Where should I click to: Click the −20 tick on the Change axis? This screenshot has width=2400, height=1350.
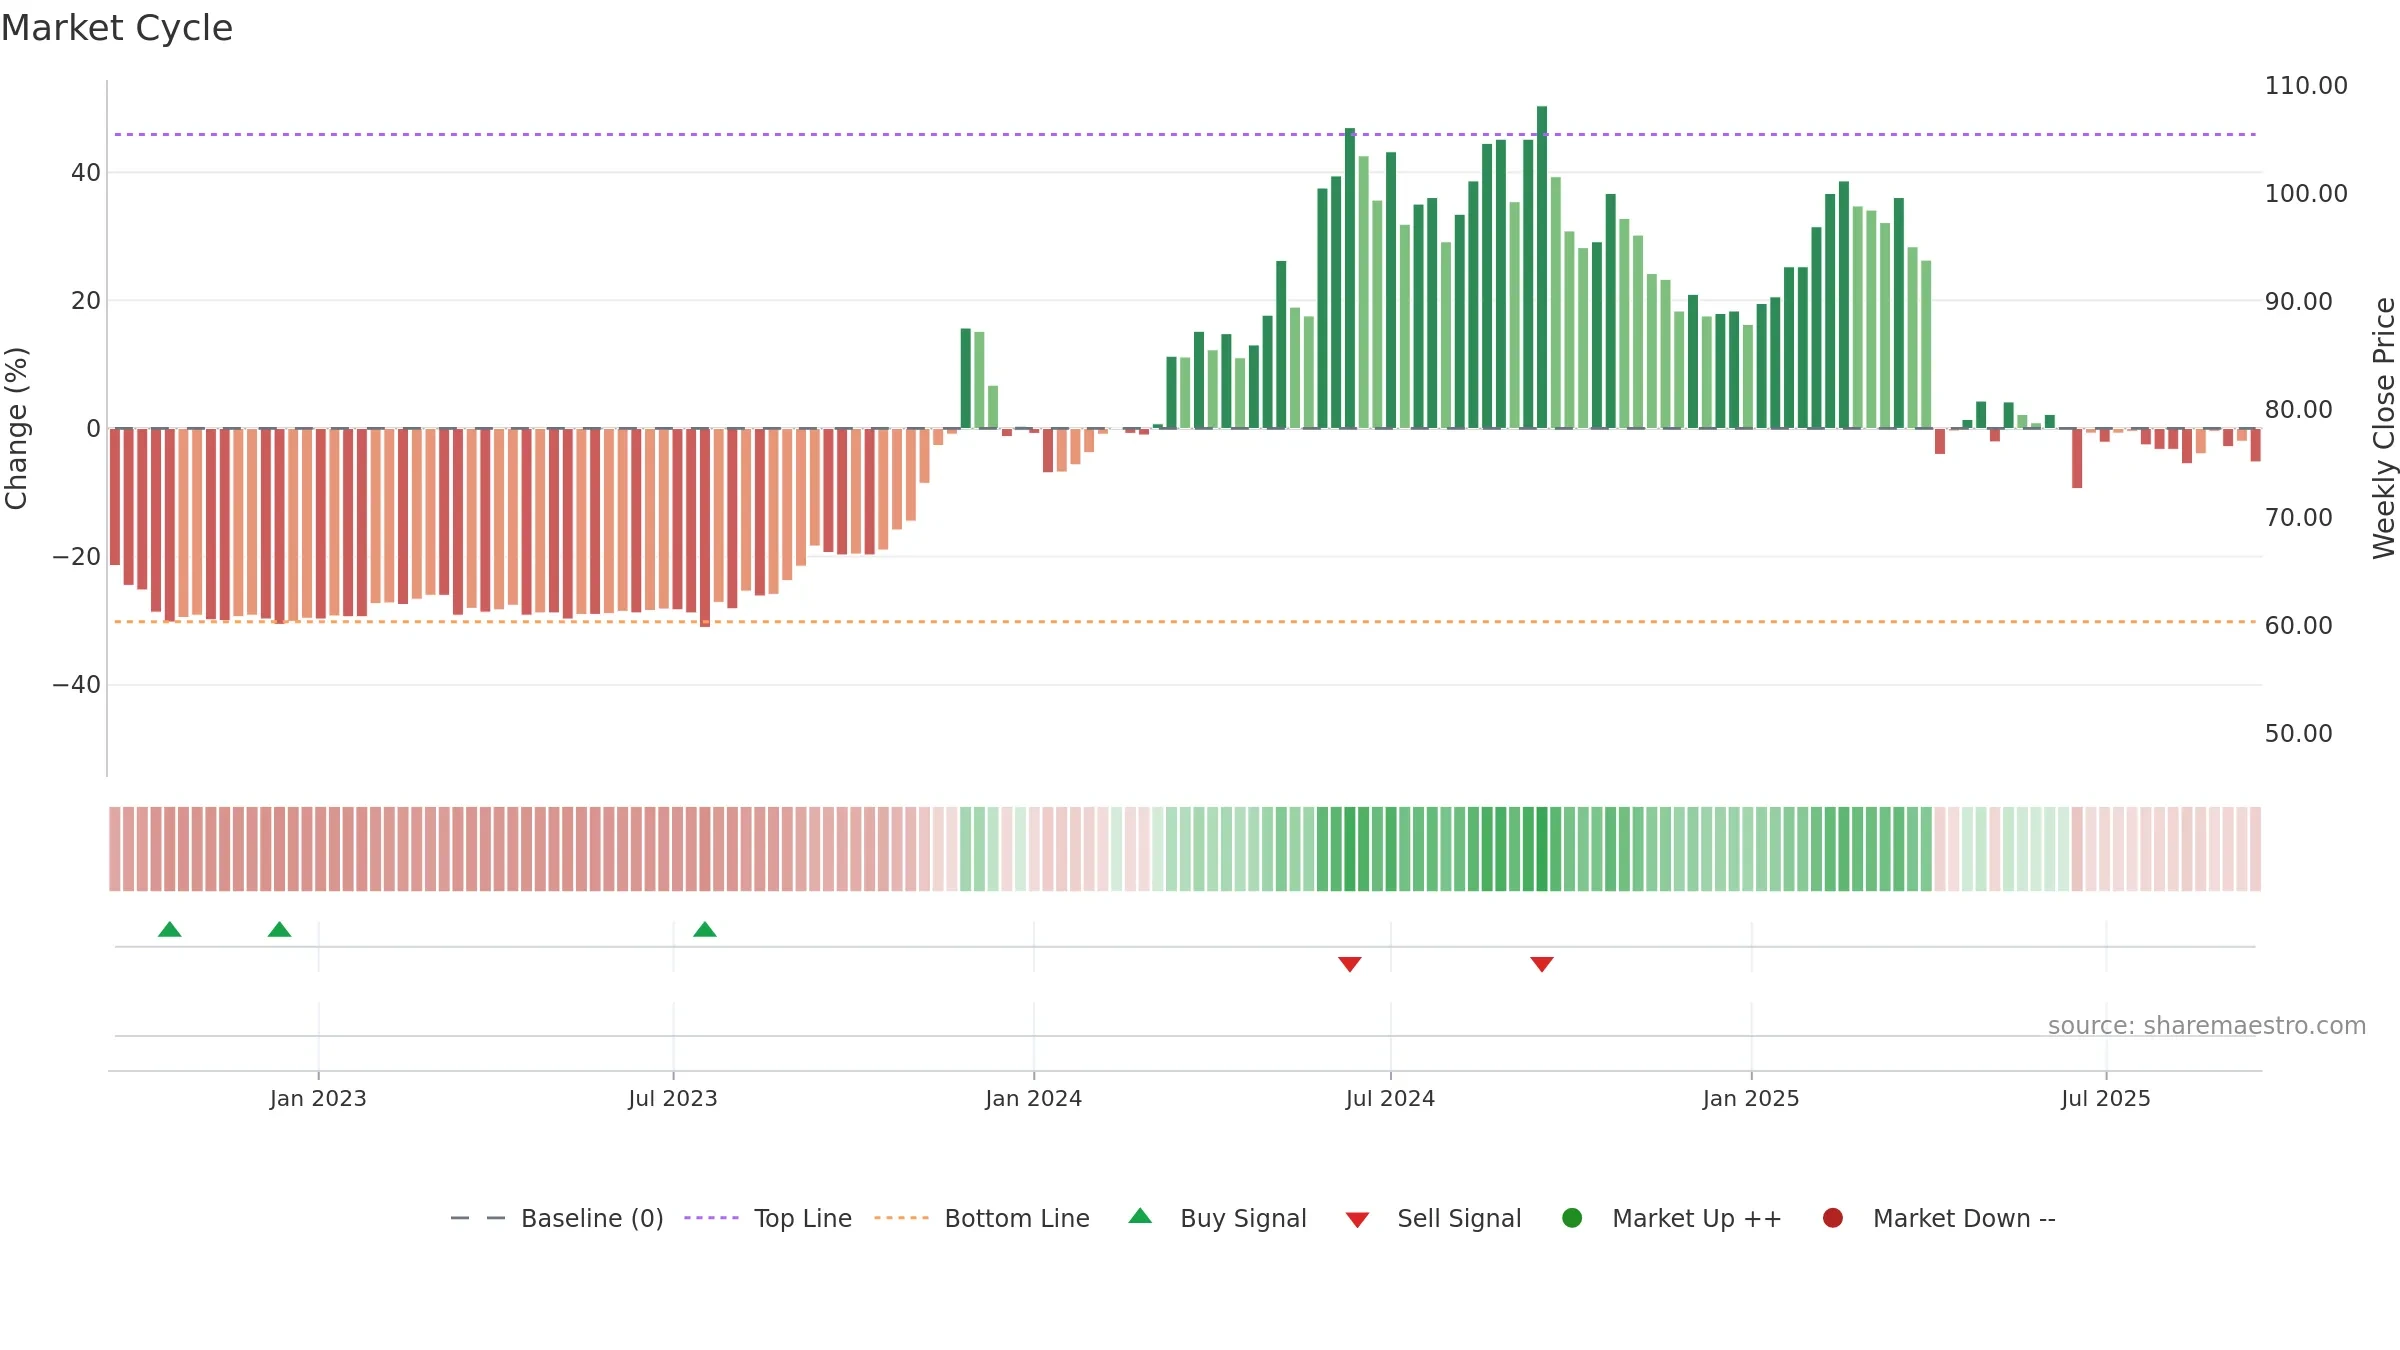(x=77, y=556)
